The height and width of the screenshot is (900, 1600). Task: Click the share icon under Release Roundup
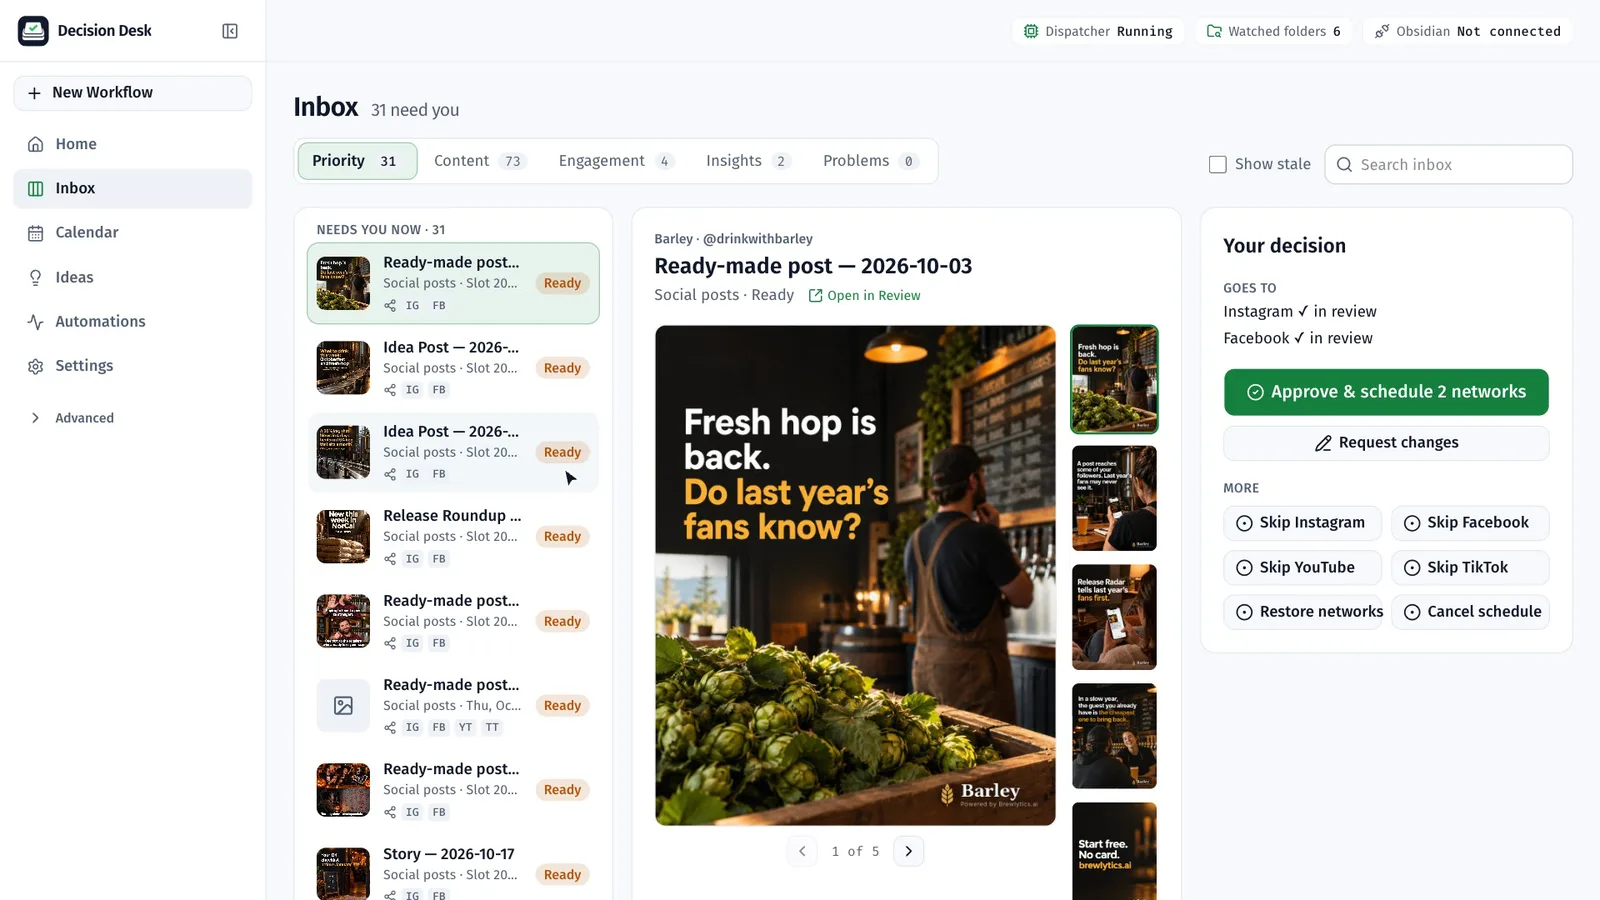390,559
